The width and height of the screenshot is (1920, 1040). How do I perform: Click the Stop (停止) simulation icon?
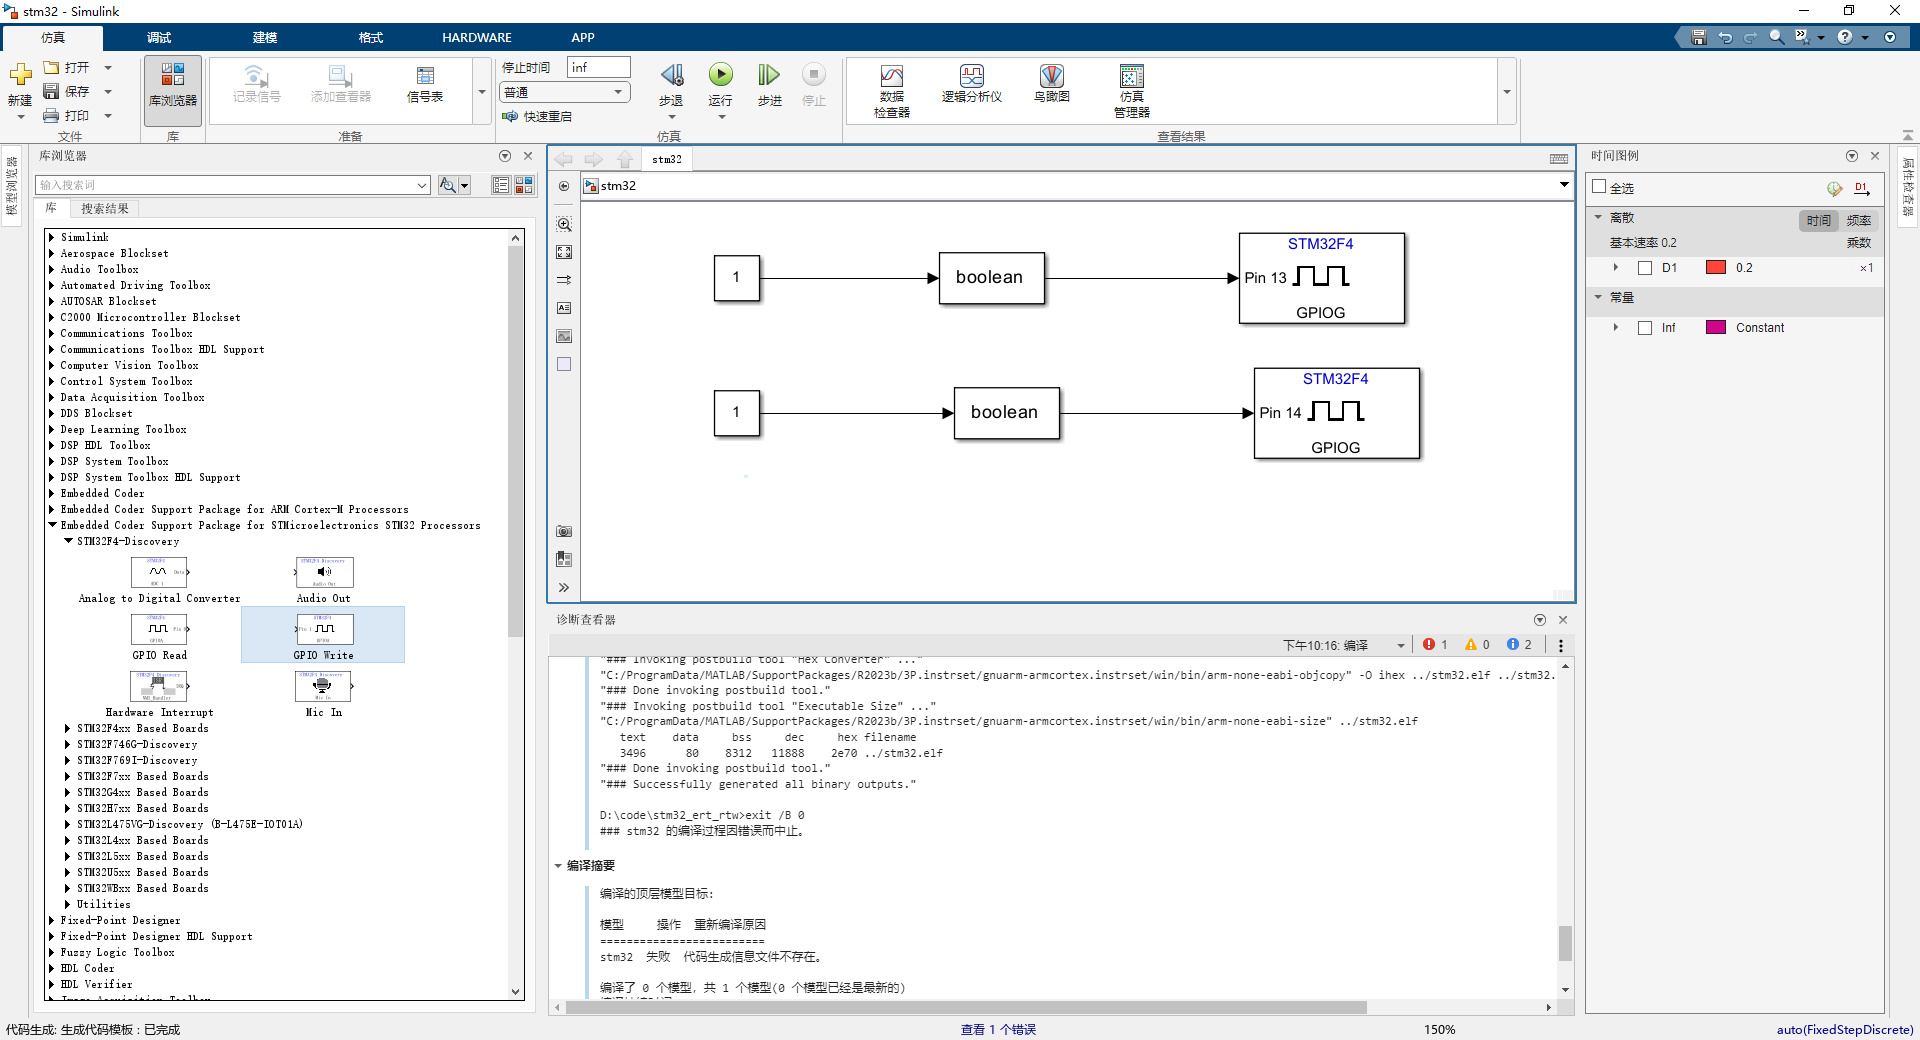(x=814, y=75)
